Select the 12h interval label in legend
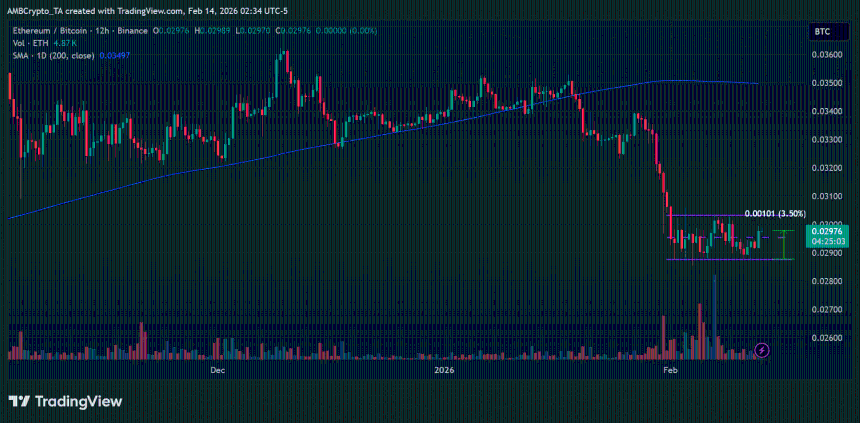Image resolution: width=860 pixels, height=423 pixels. (x=102, y=32)
